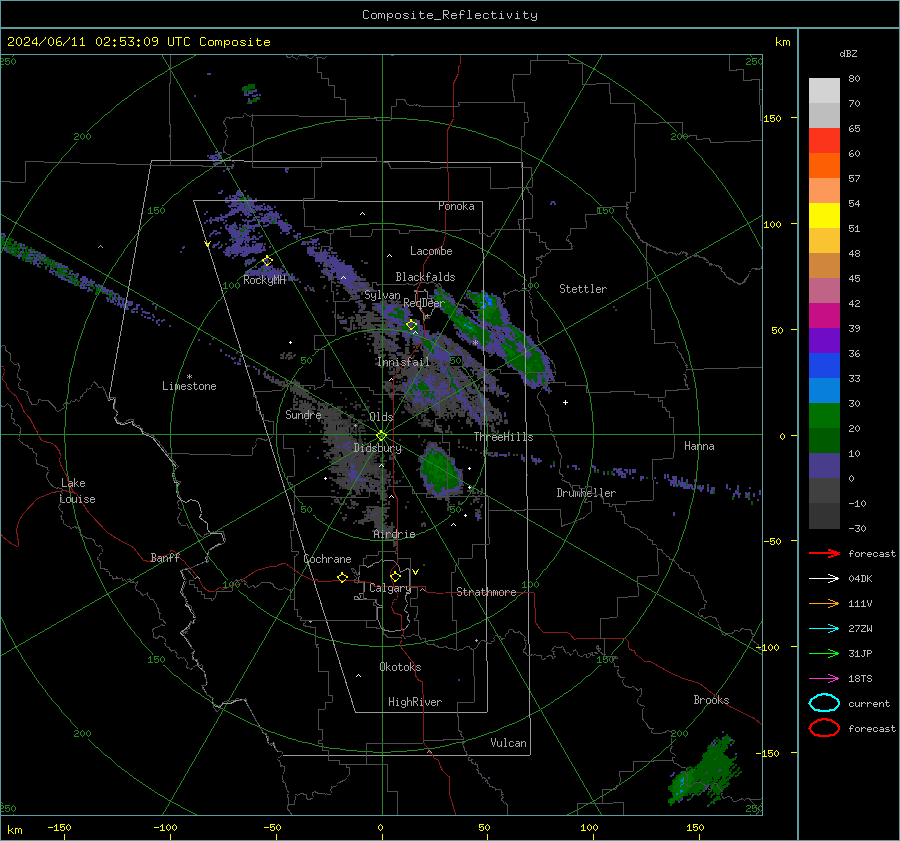Click the 'Blackfalds' city label

click(425, 277)
